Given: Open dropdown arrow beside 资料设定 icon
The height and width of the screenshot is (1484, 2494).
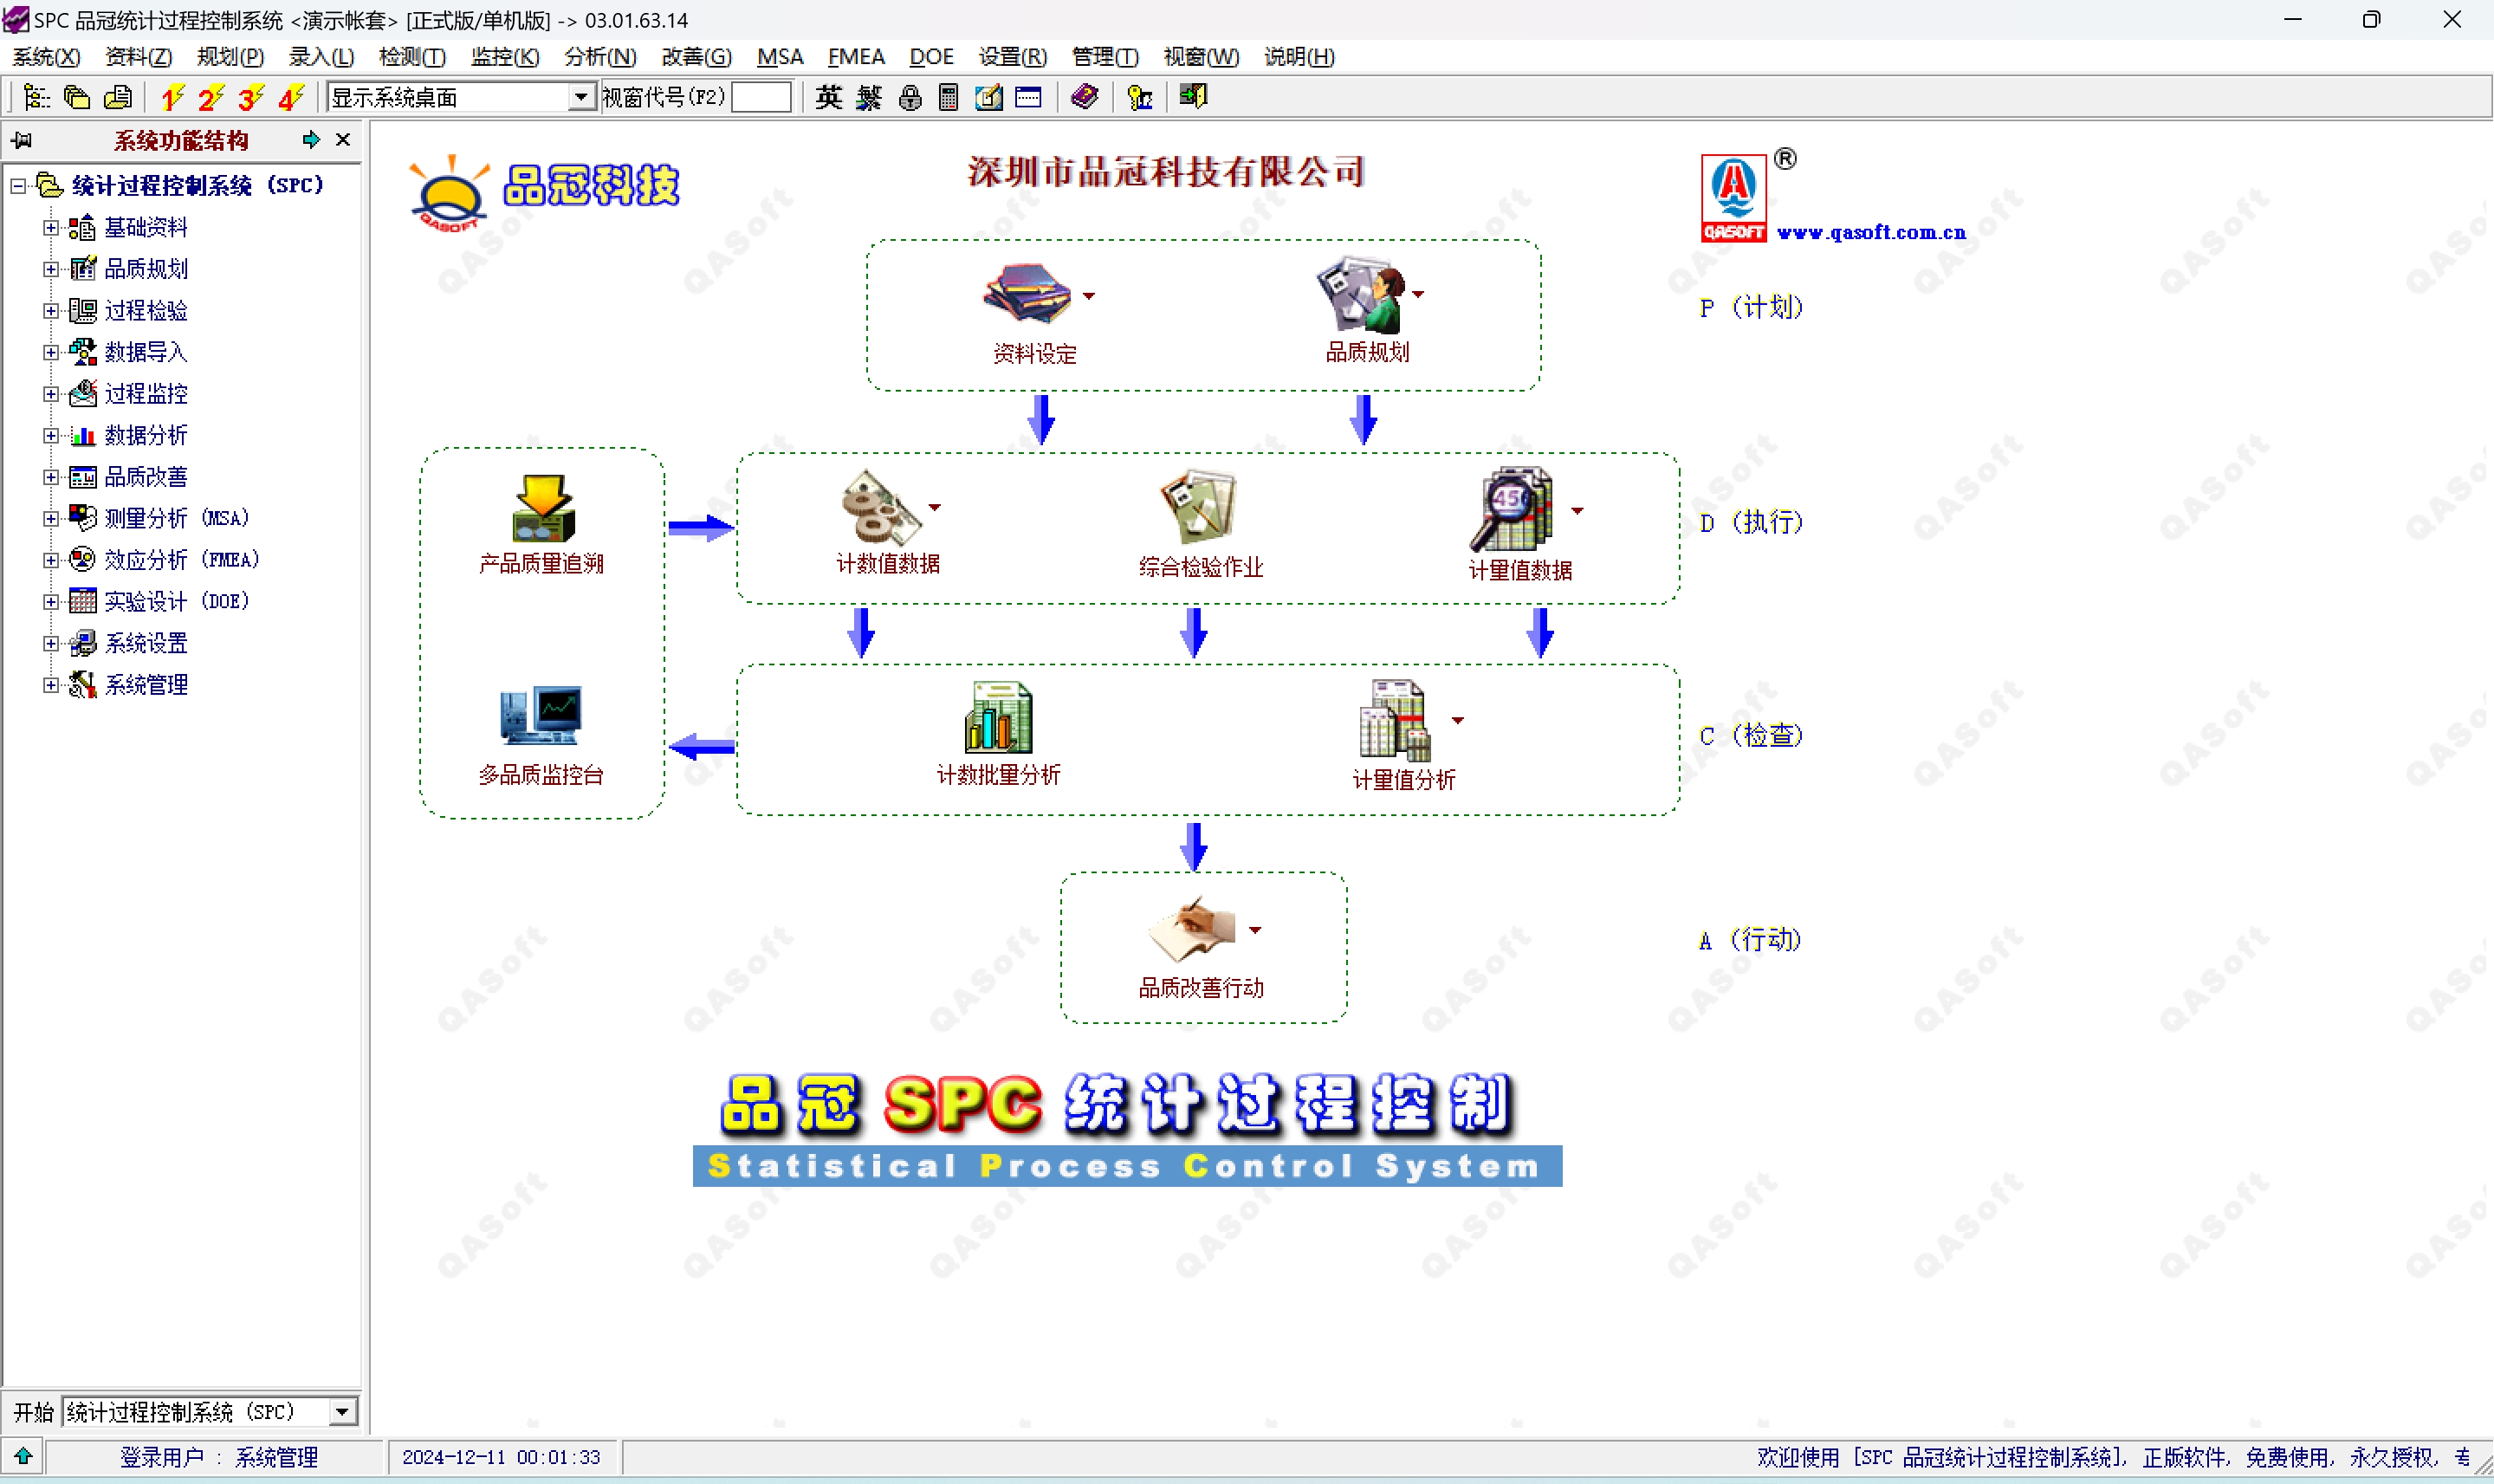Looking at the screenshot, I should [x=1089, y=296].
